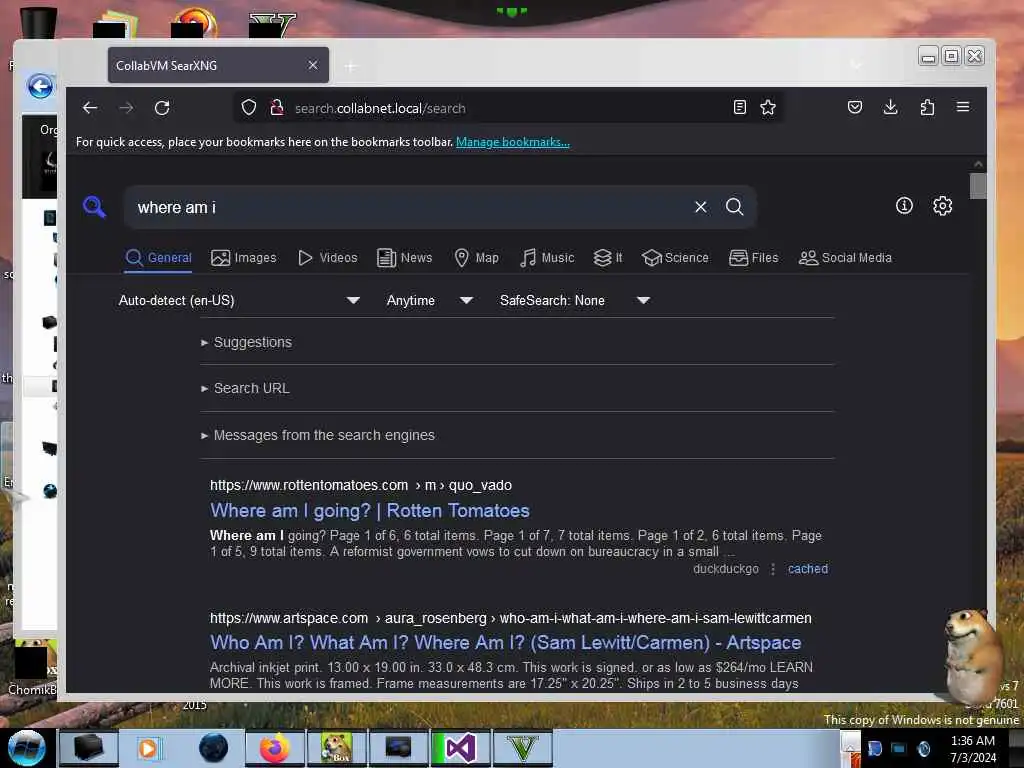This screenshot has height=768, width=1024.
Task: Click the address bar URL field
Action: point(509,108)
